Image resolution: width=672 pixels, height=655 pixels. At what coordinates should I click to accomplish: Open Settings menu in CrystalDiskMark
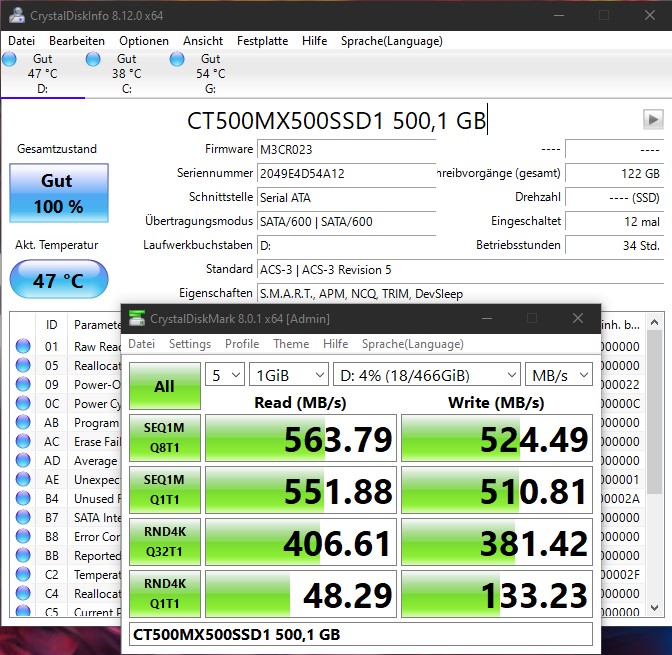[190, 344]
